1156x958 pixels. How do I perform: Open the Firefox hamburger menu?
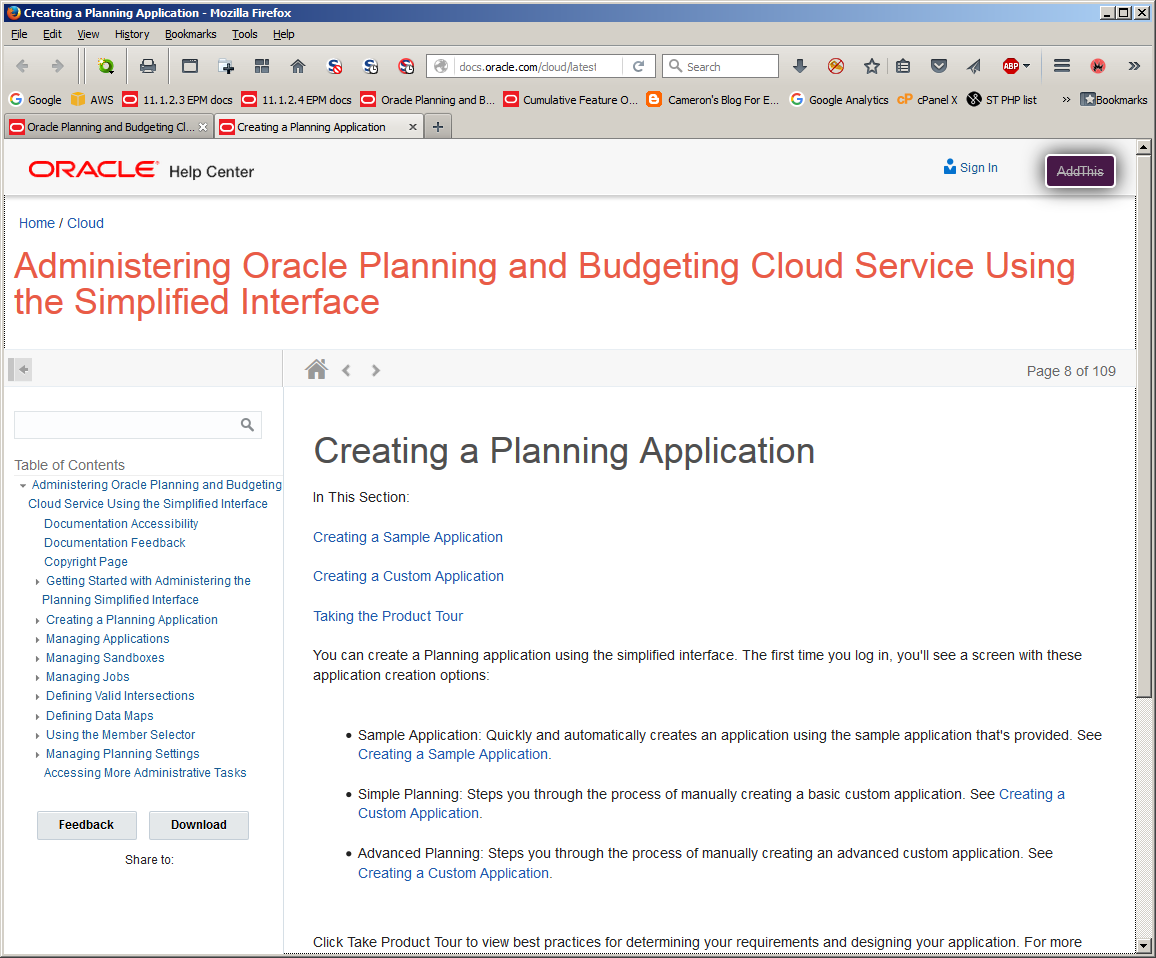click(x=1062, y=66)
